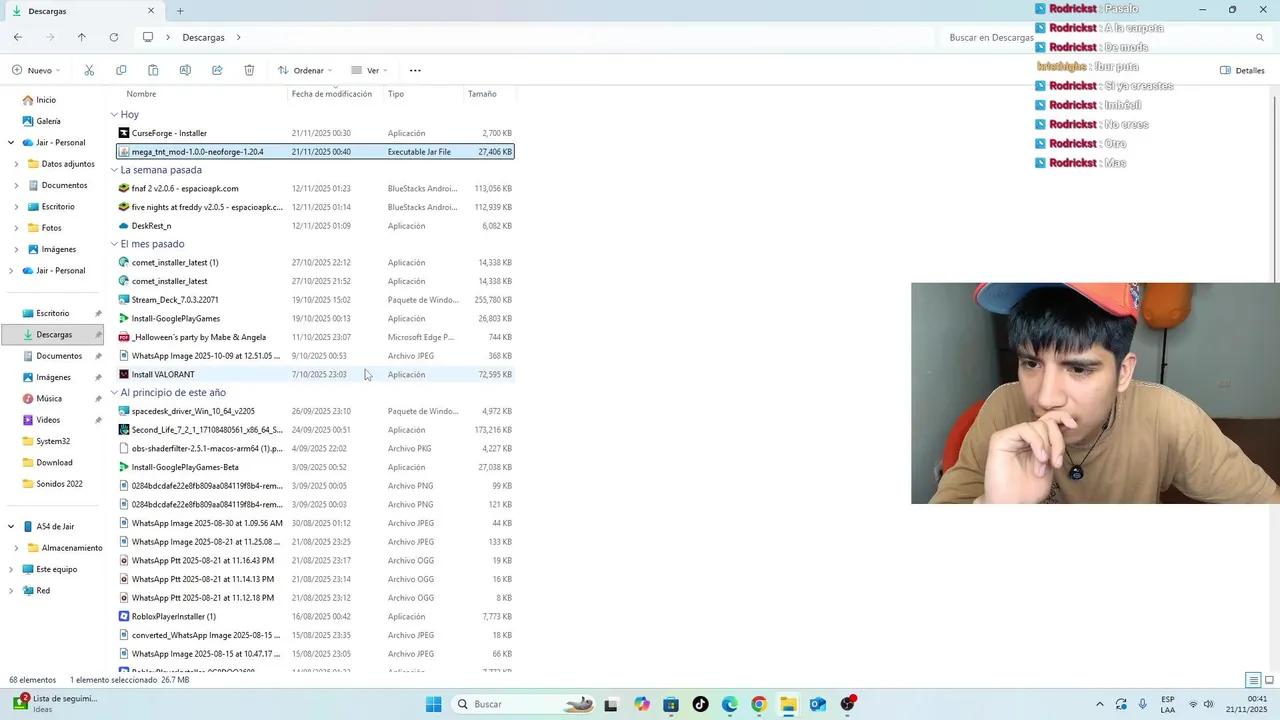
Task: Open the Ordenar dropdown
Action: pos(305,70)
